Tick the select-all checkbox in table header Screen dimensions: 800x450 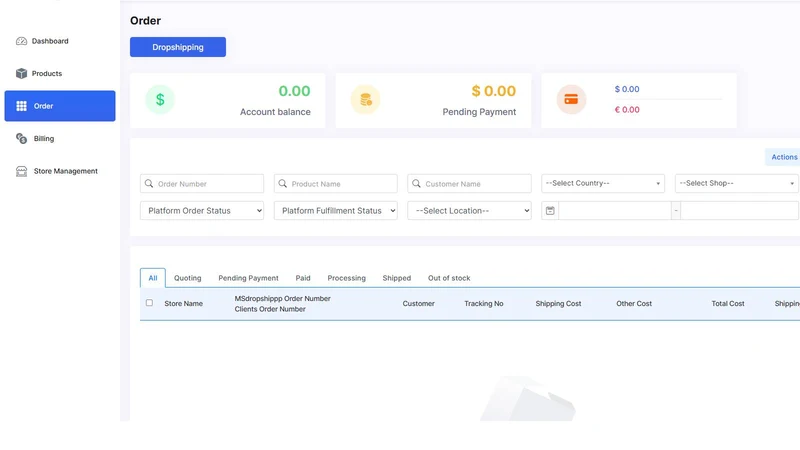149,303
